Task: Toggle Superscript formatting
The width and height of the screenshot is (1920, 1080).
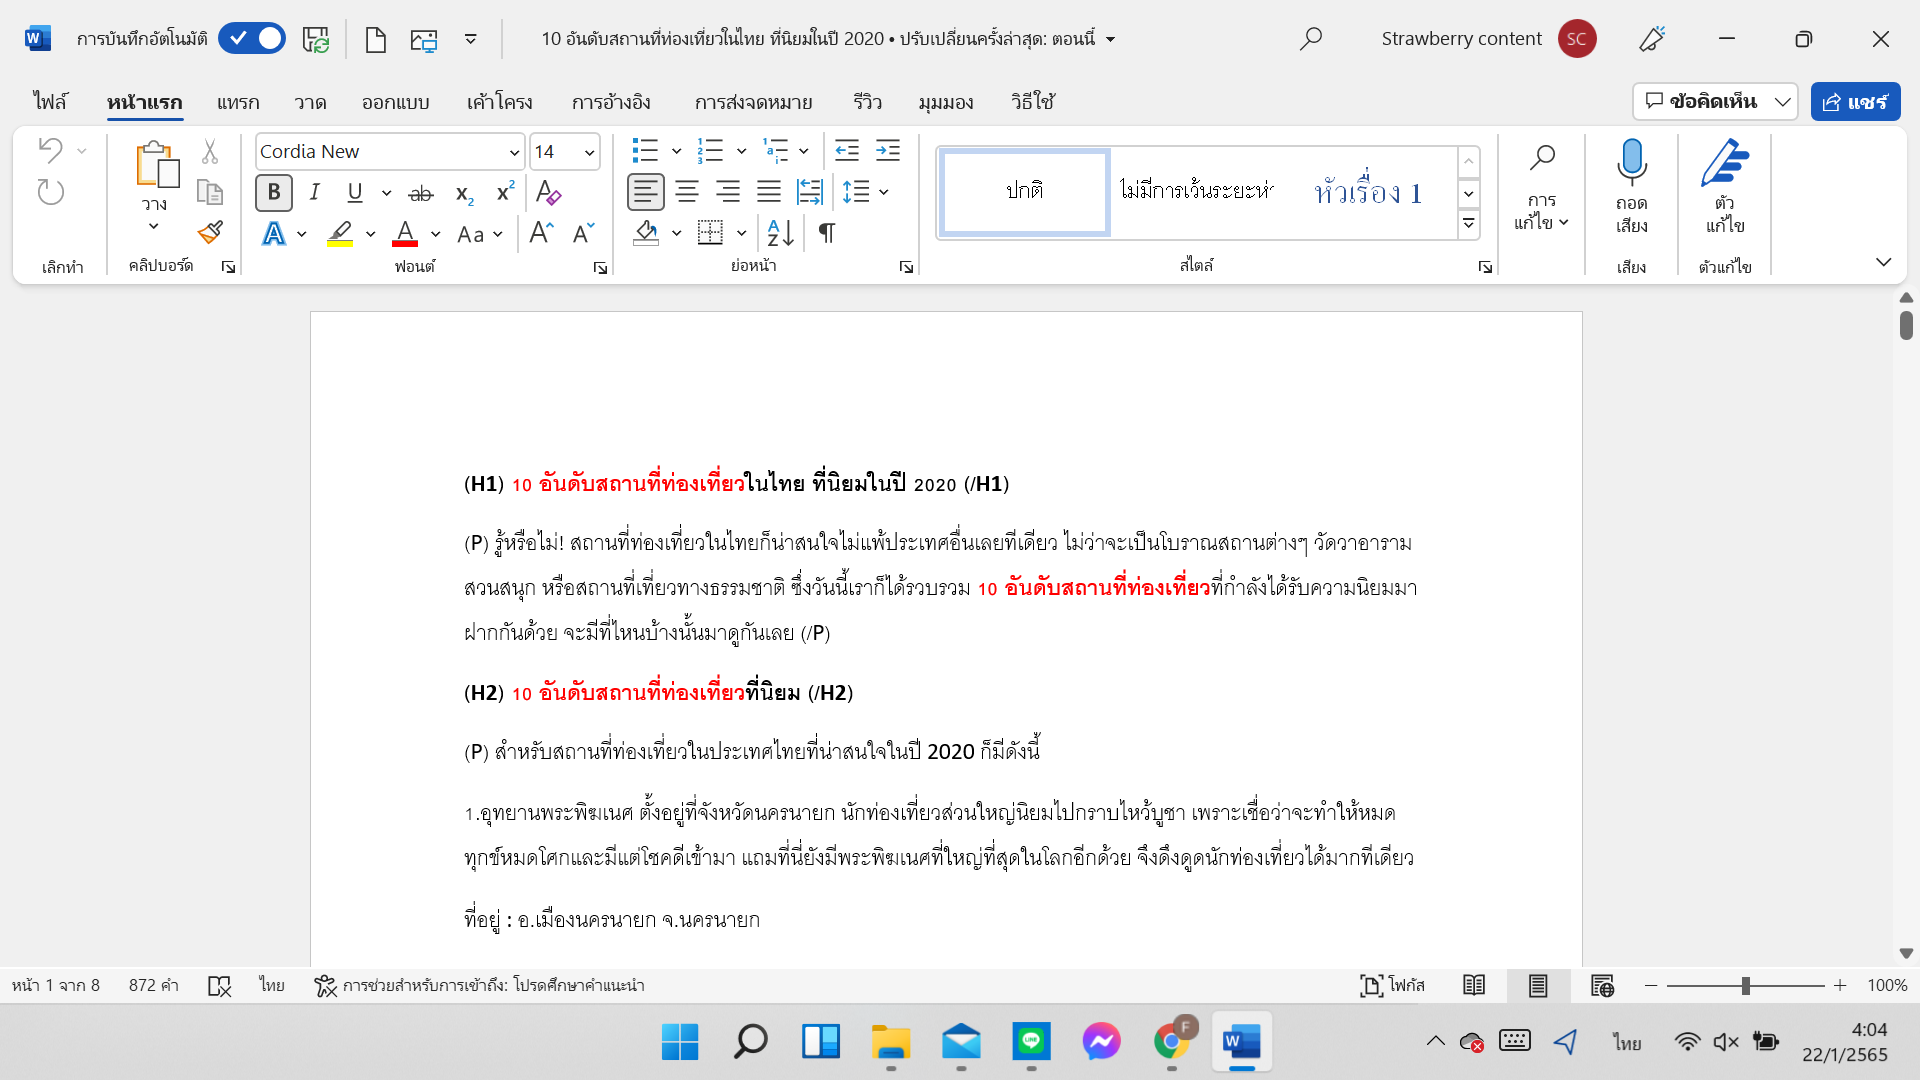Action: pyautogui.click(x=506, y=192)
